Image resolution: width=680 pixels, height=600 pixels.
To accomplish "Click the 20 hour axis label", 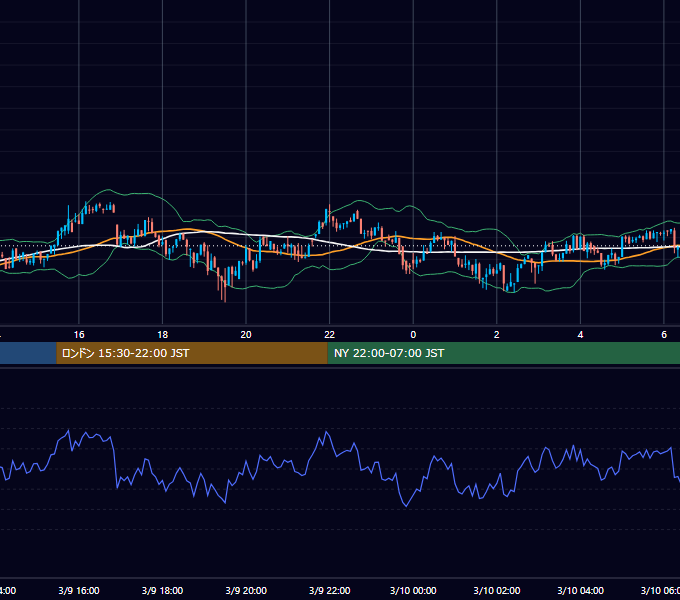I will (x=246, y=335).
